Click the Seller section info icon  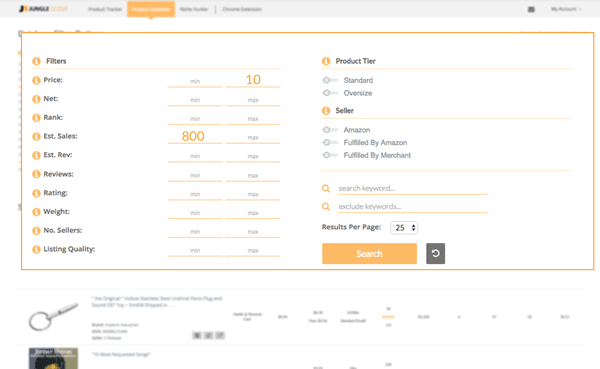pyautogui.click(x=326, y=111)
